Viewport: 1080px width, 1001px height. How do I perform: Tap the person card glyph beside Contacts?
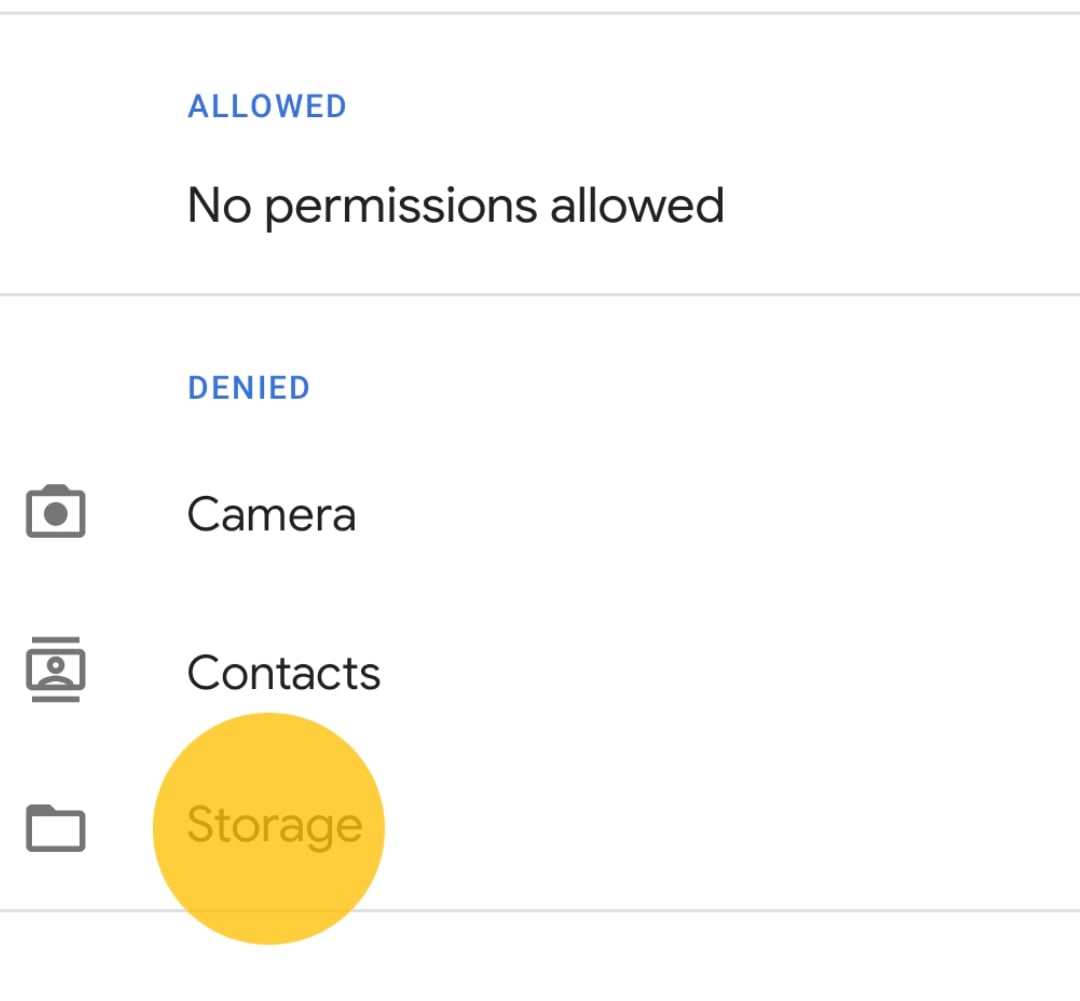click(x=56, y=668)
